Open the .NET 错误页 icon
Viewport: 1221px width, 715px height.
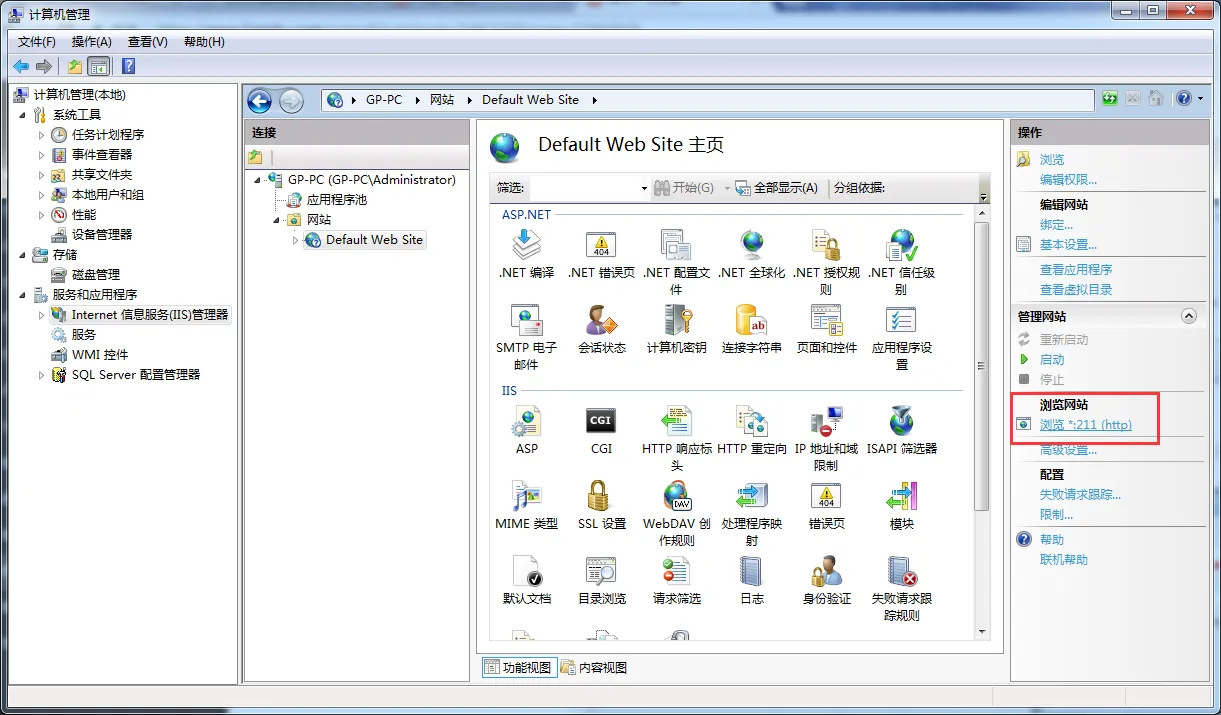click(x=601, y=245)
